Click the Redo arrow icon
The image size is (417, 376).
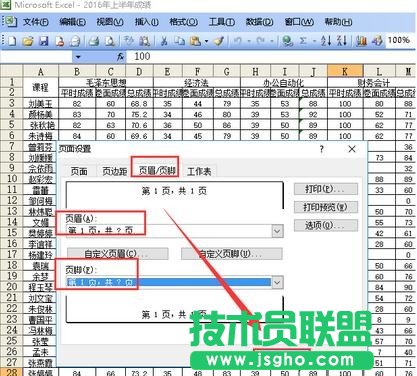coord(261,41)
